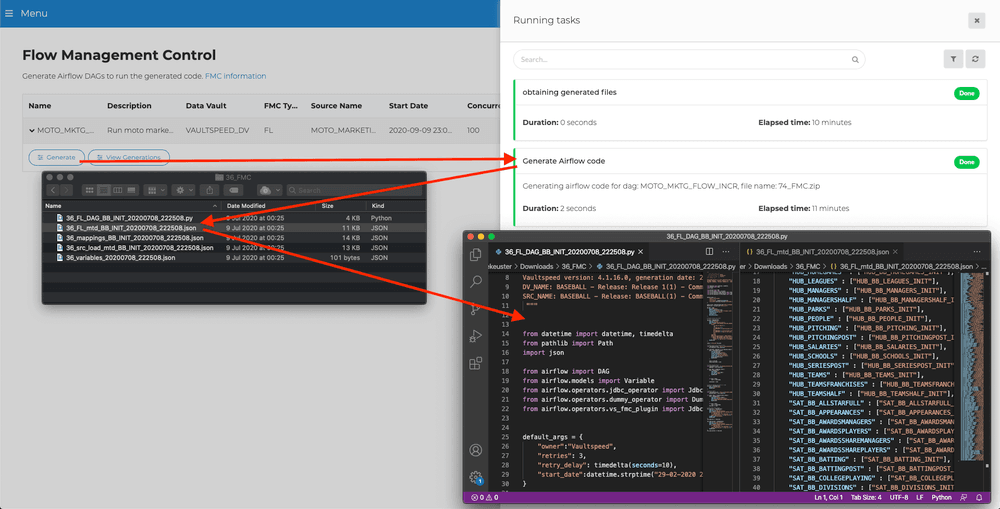VS Code: click Split Editor icon

coord(709,251)
